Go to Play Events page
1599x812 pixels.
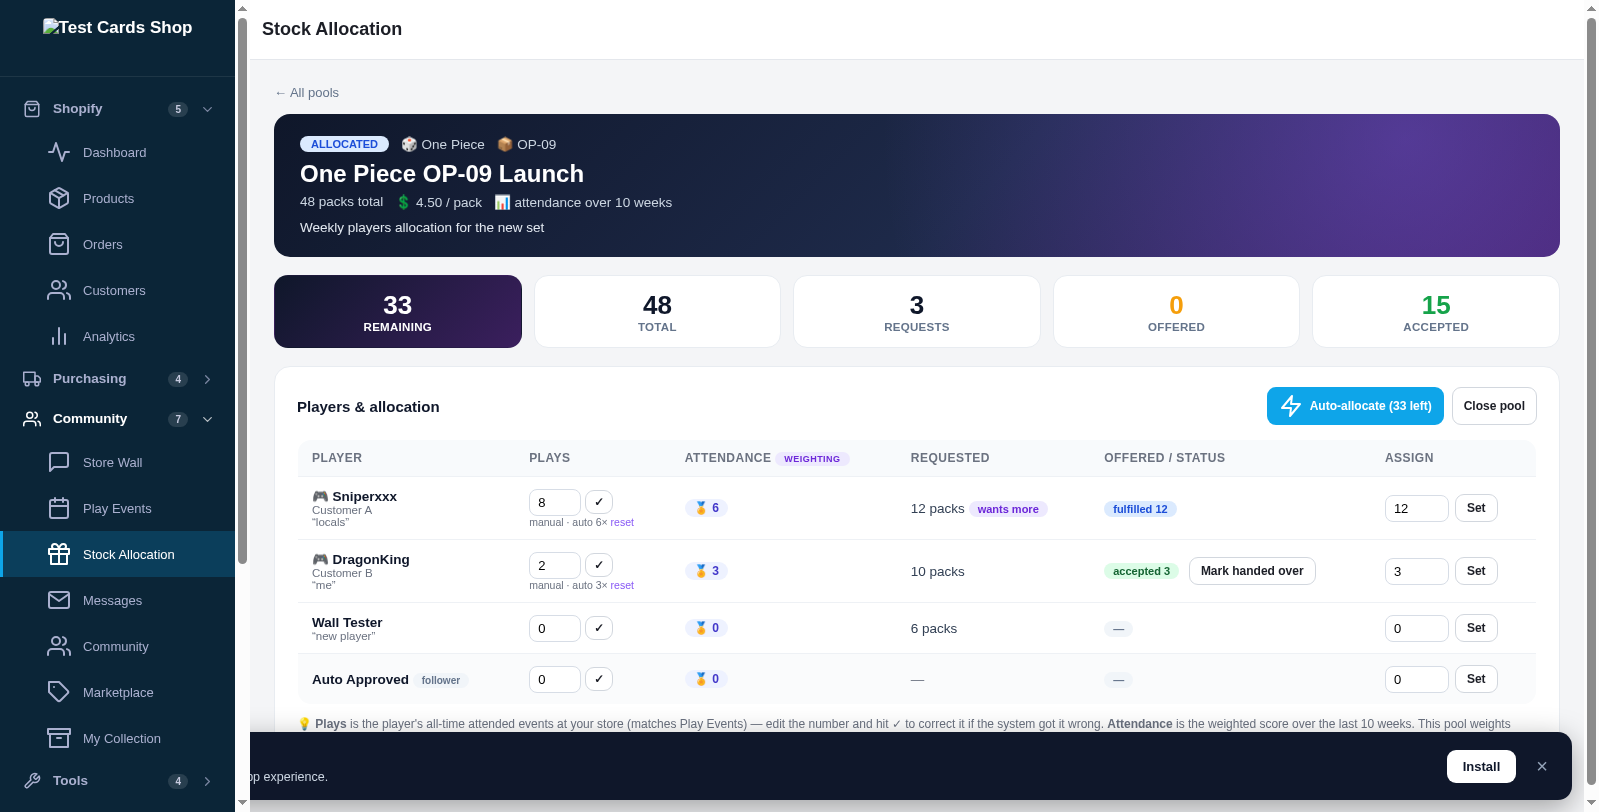coord(118,508)
